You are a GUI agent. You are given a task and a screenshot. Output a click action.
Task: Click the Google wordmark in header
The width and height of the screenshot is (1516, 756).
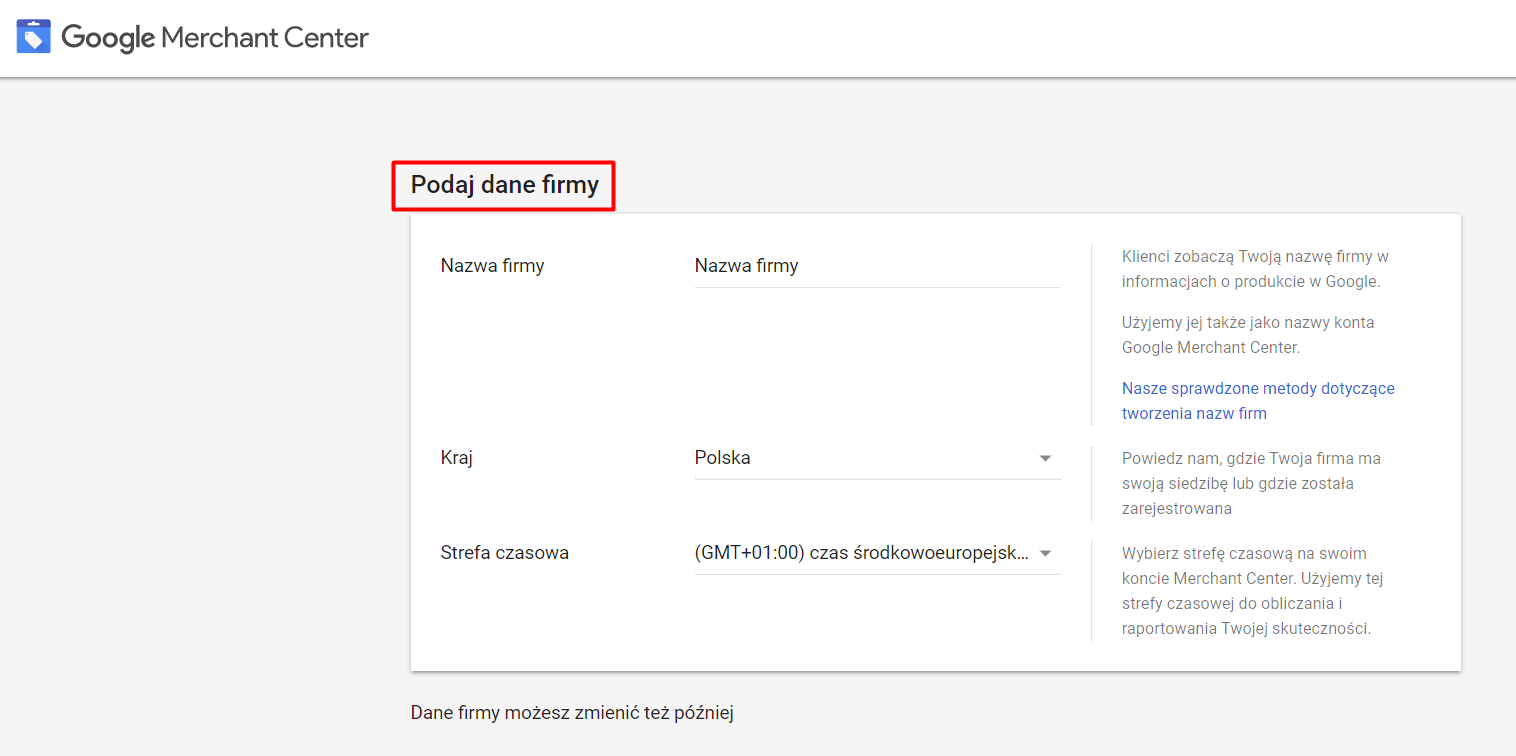pyautogui.click(x=108, y=38)
